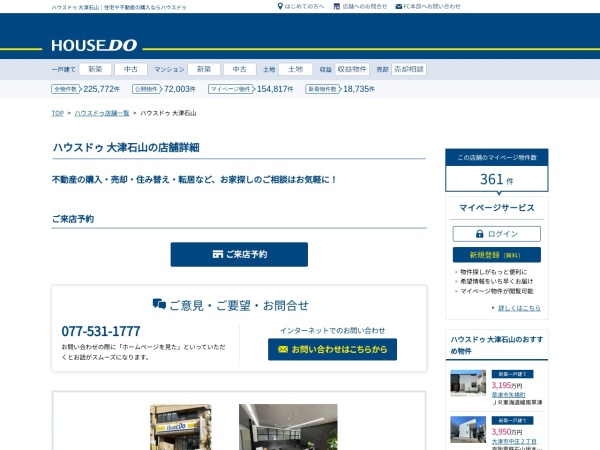Click the 361件 マイページ物件数 box

click(497, 170)
